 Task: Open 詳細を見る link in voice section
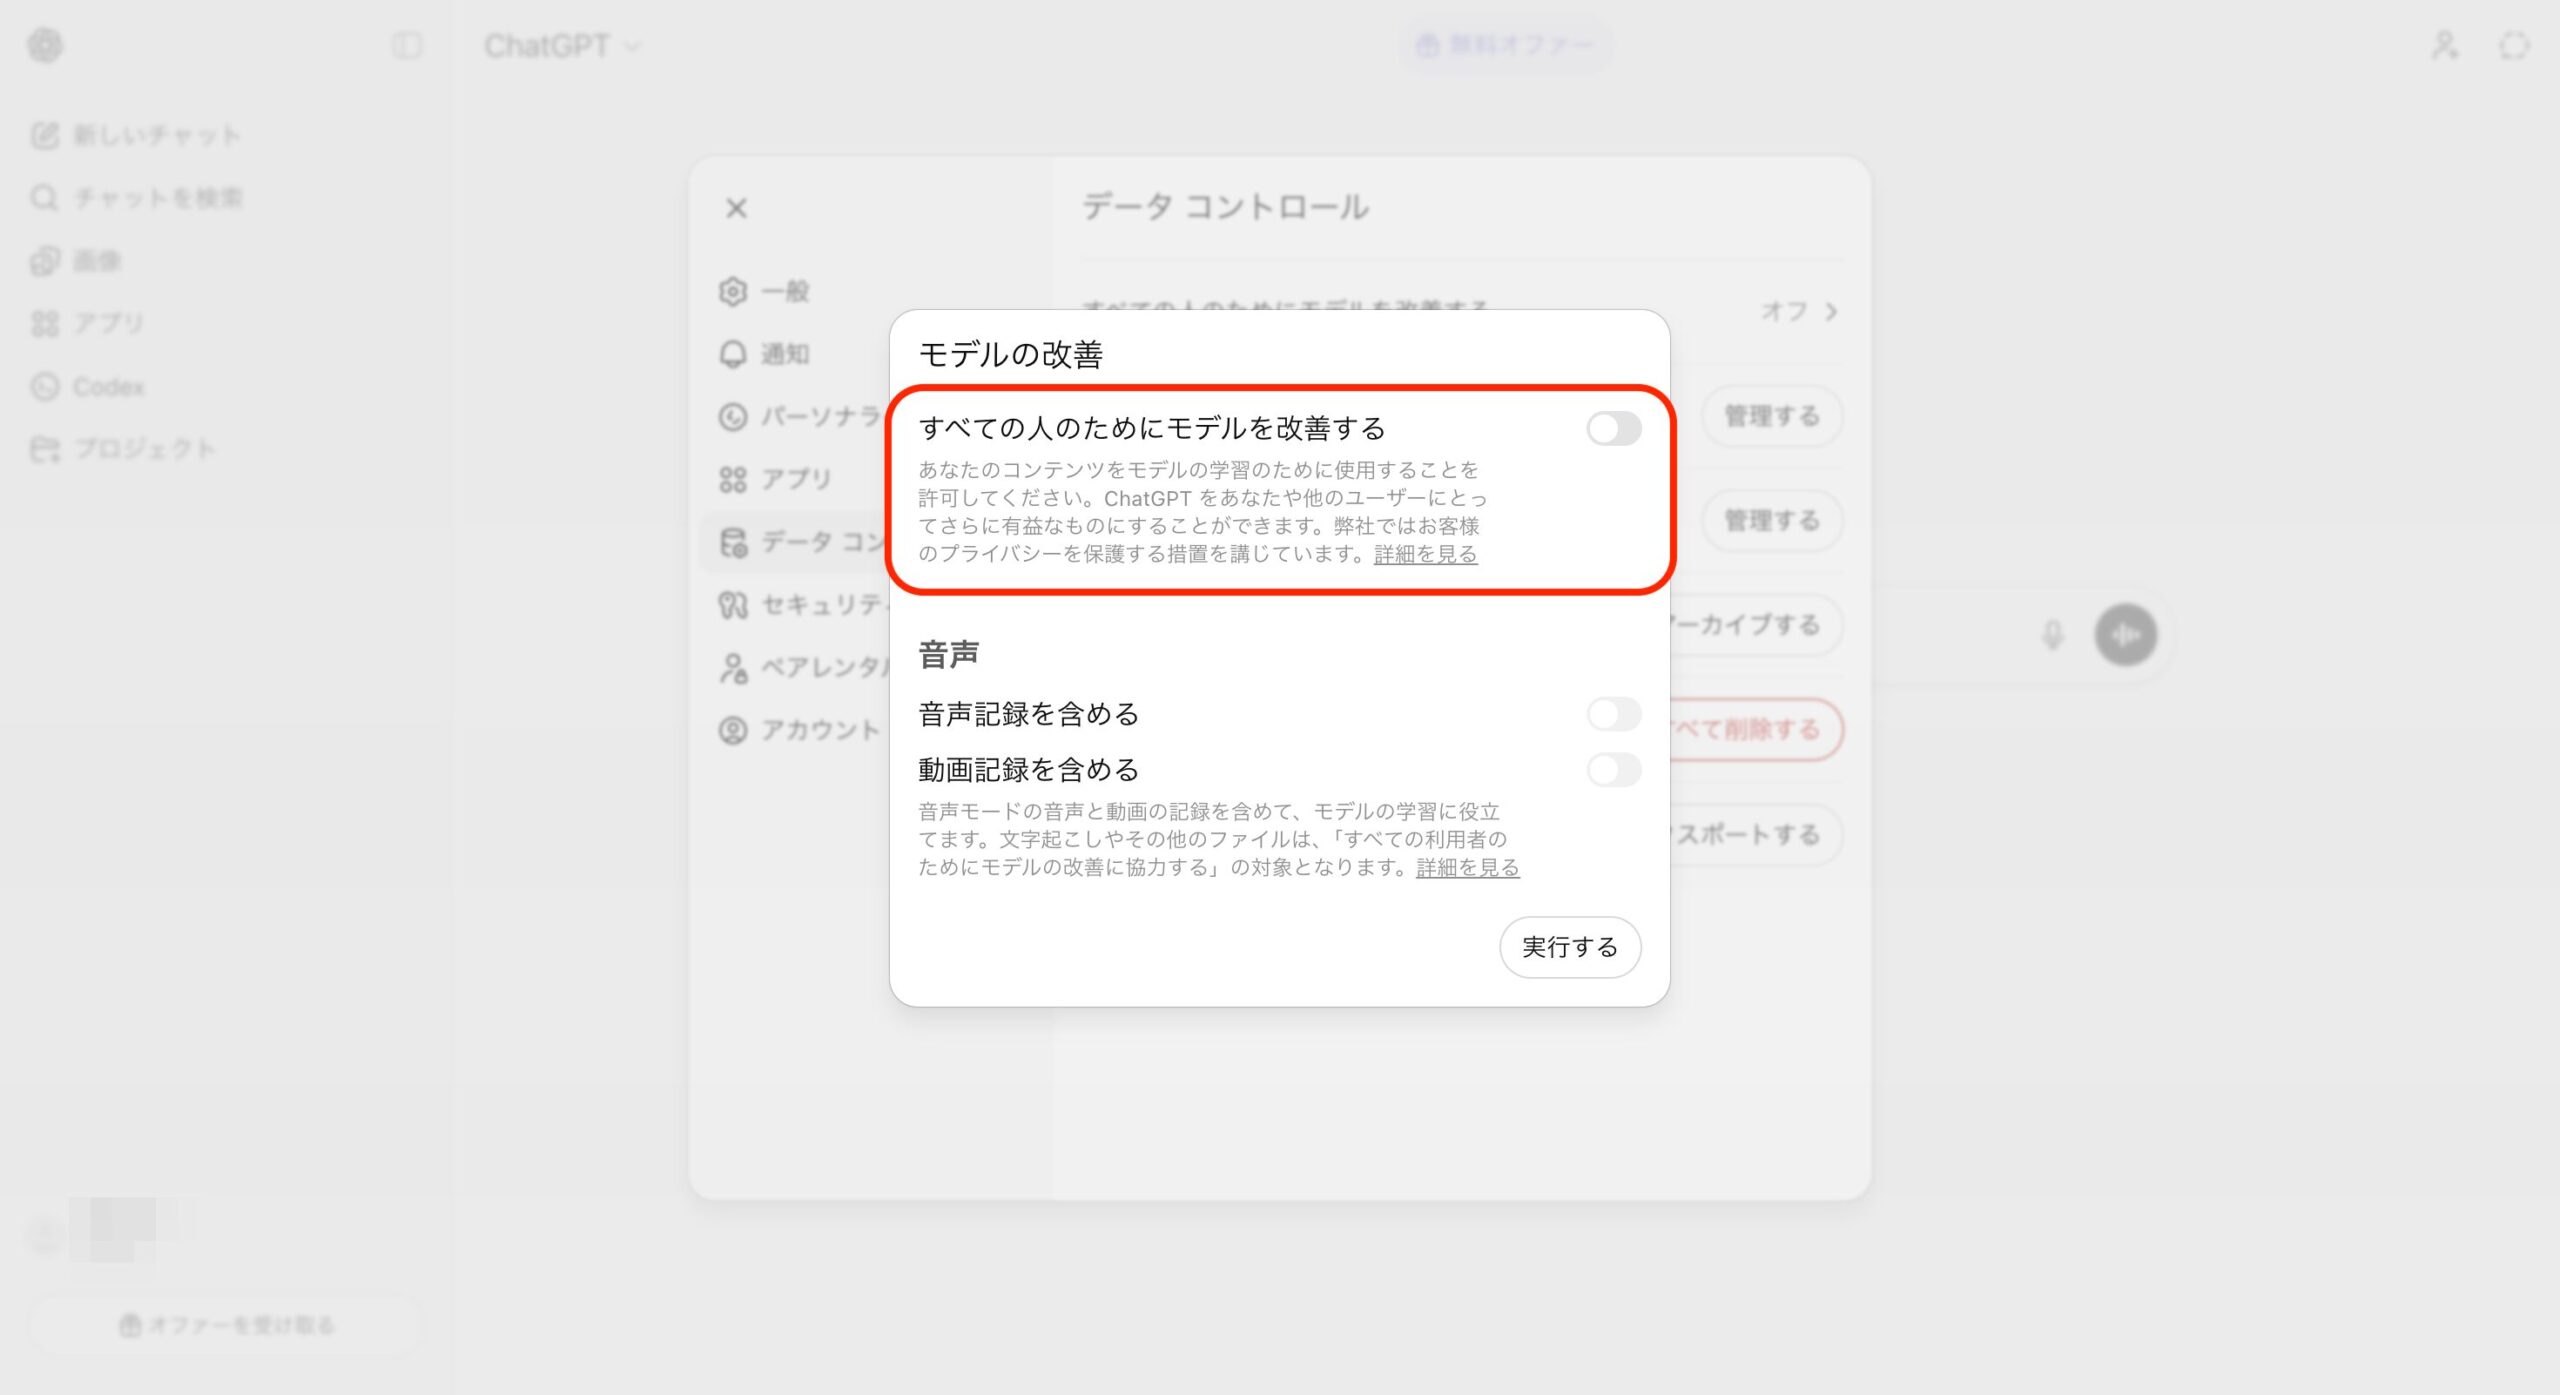click(1467, 867)
